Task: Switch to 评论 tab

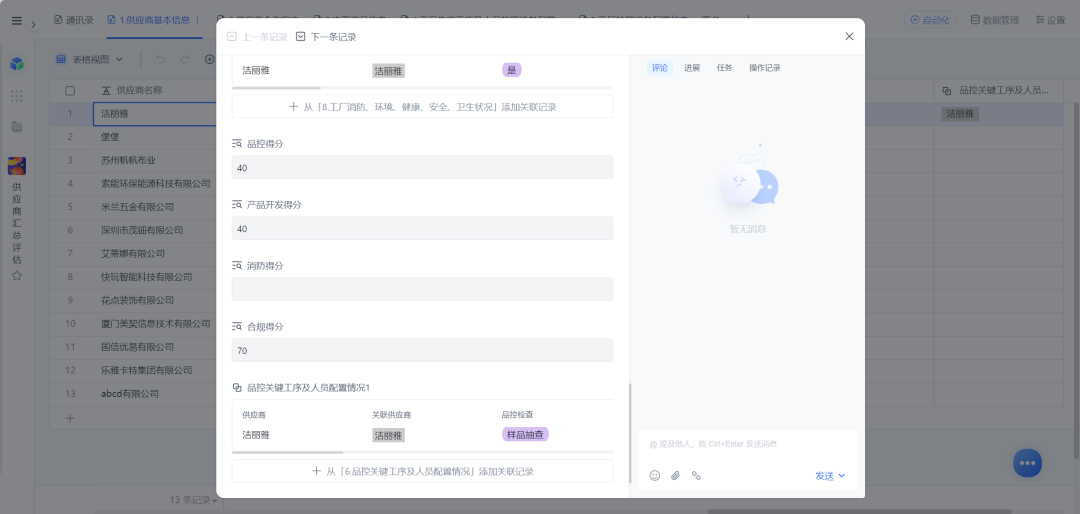Action: pos(660,68)
